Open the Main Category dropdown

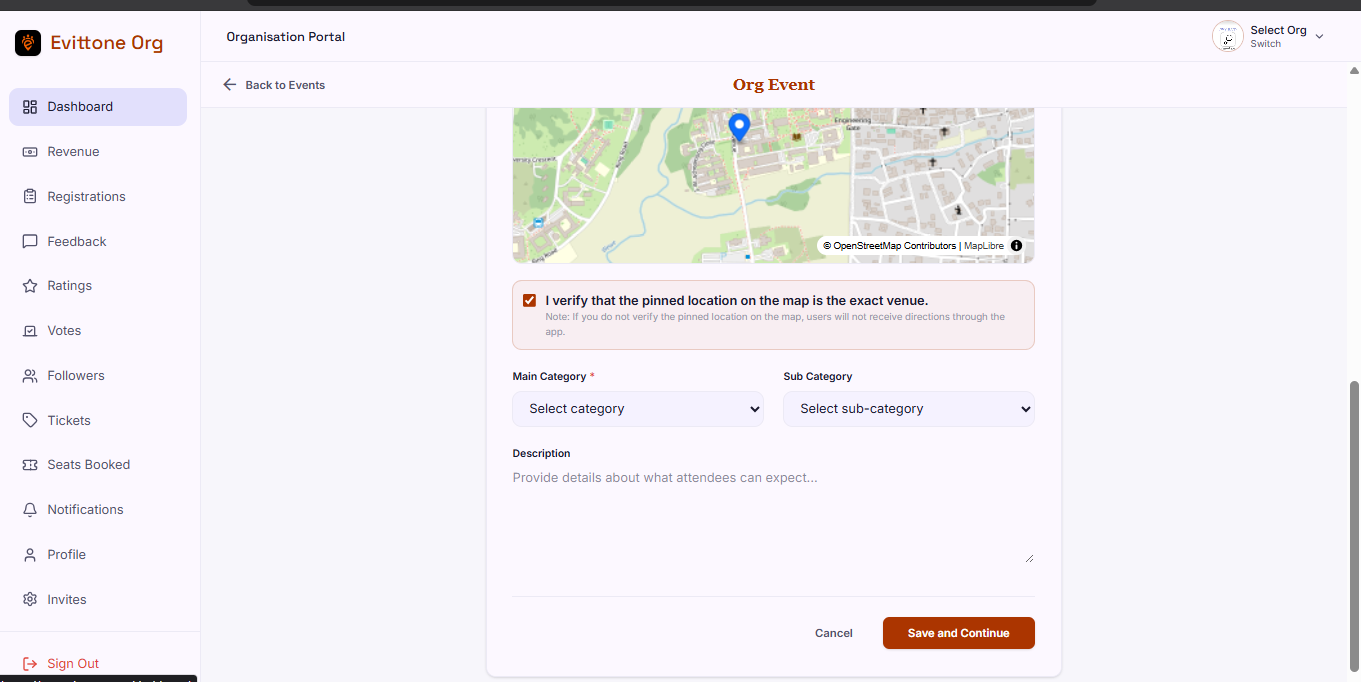point(638,409)
